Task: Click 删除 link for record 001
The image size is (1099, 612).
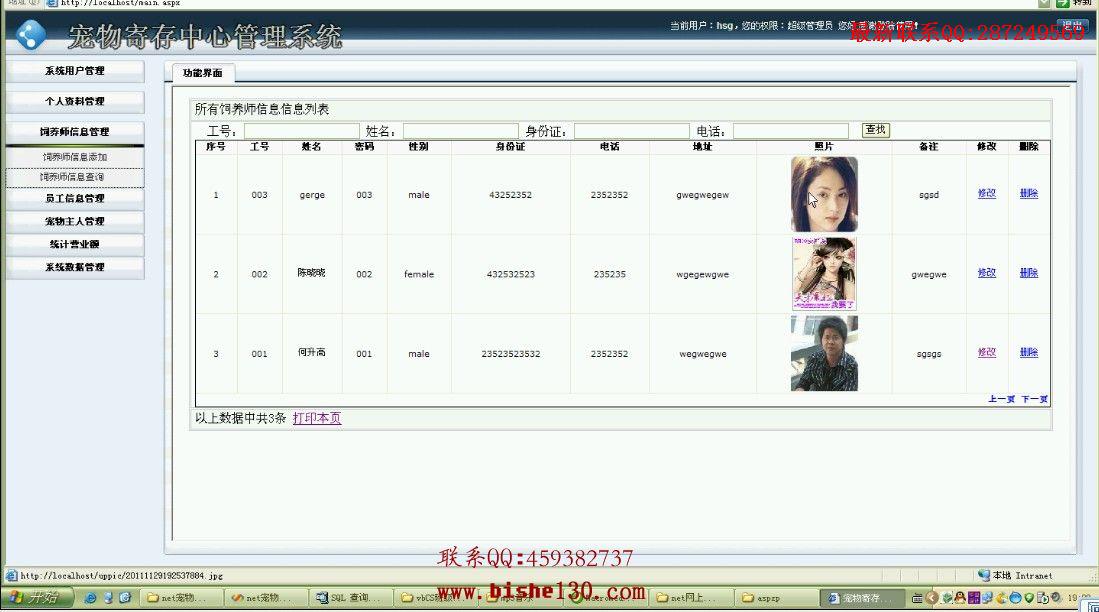Action: [1029, 352]
